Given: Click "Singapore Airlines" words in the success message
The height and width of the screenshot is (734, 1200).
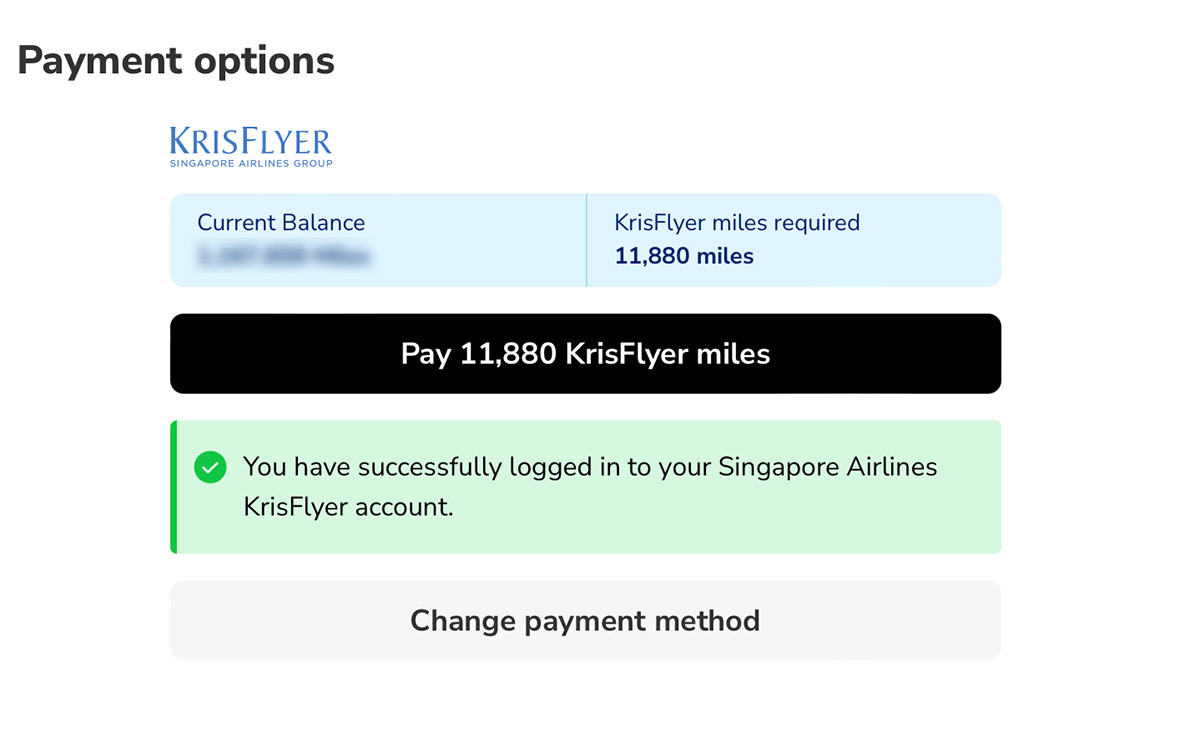Looking at the screenshot, I should [828, 467].
